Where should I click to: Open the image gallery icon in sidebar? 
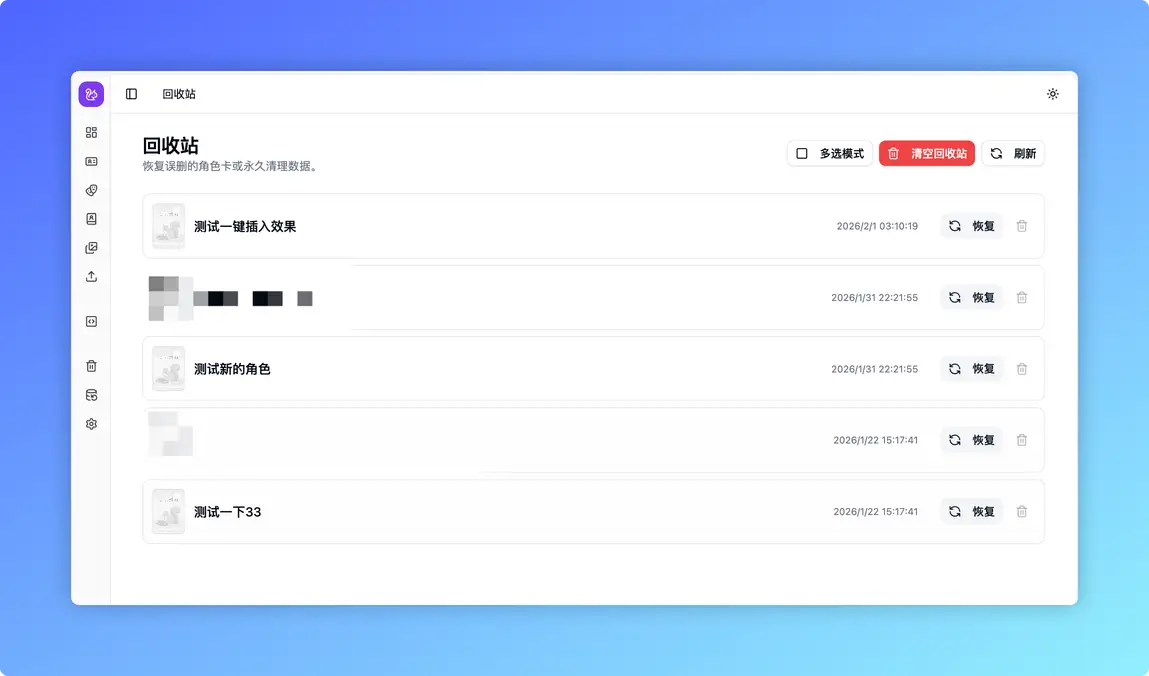tap(91, 248)
